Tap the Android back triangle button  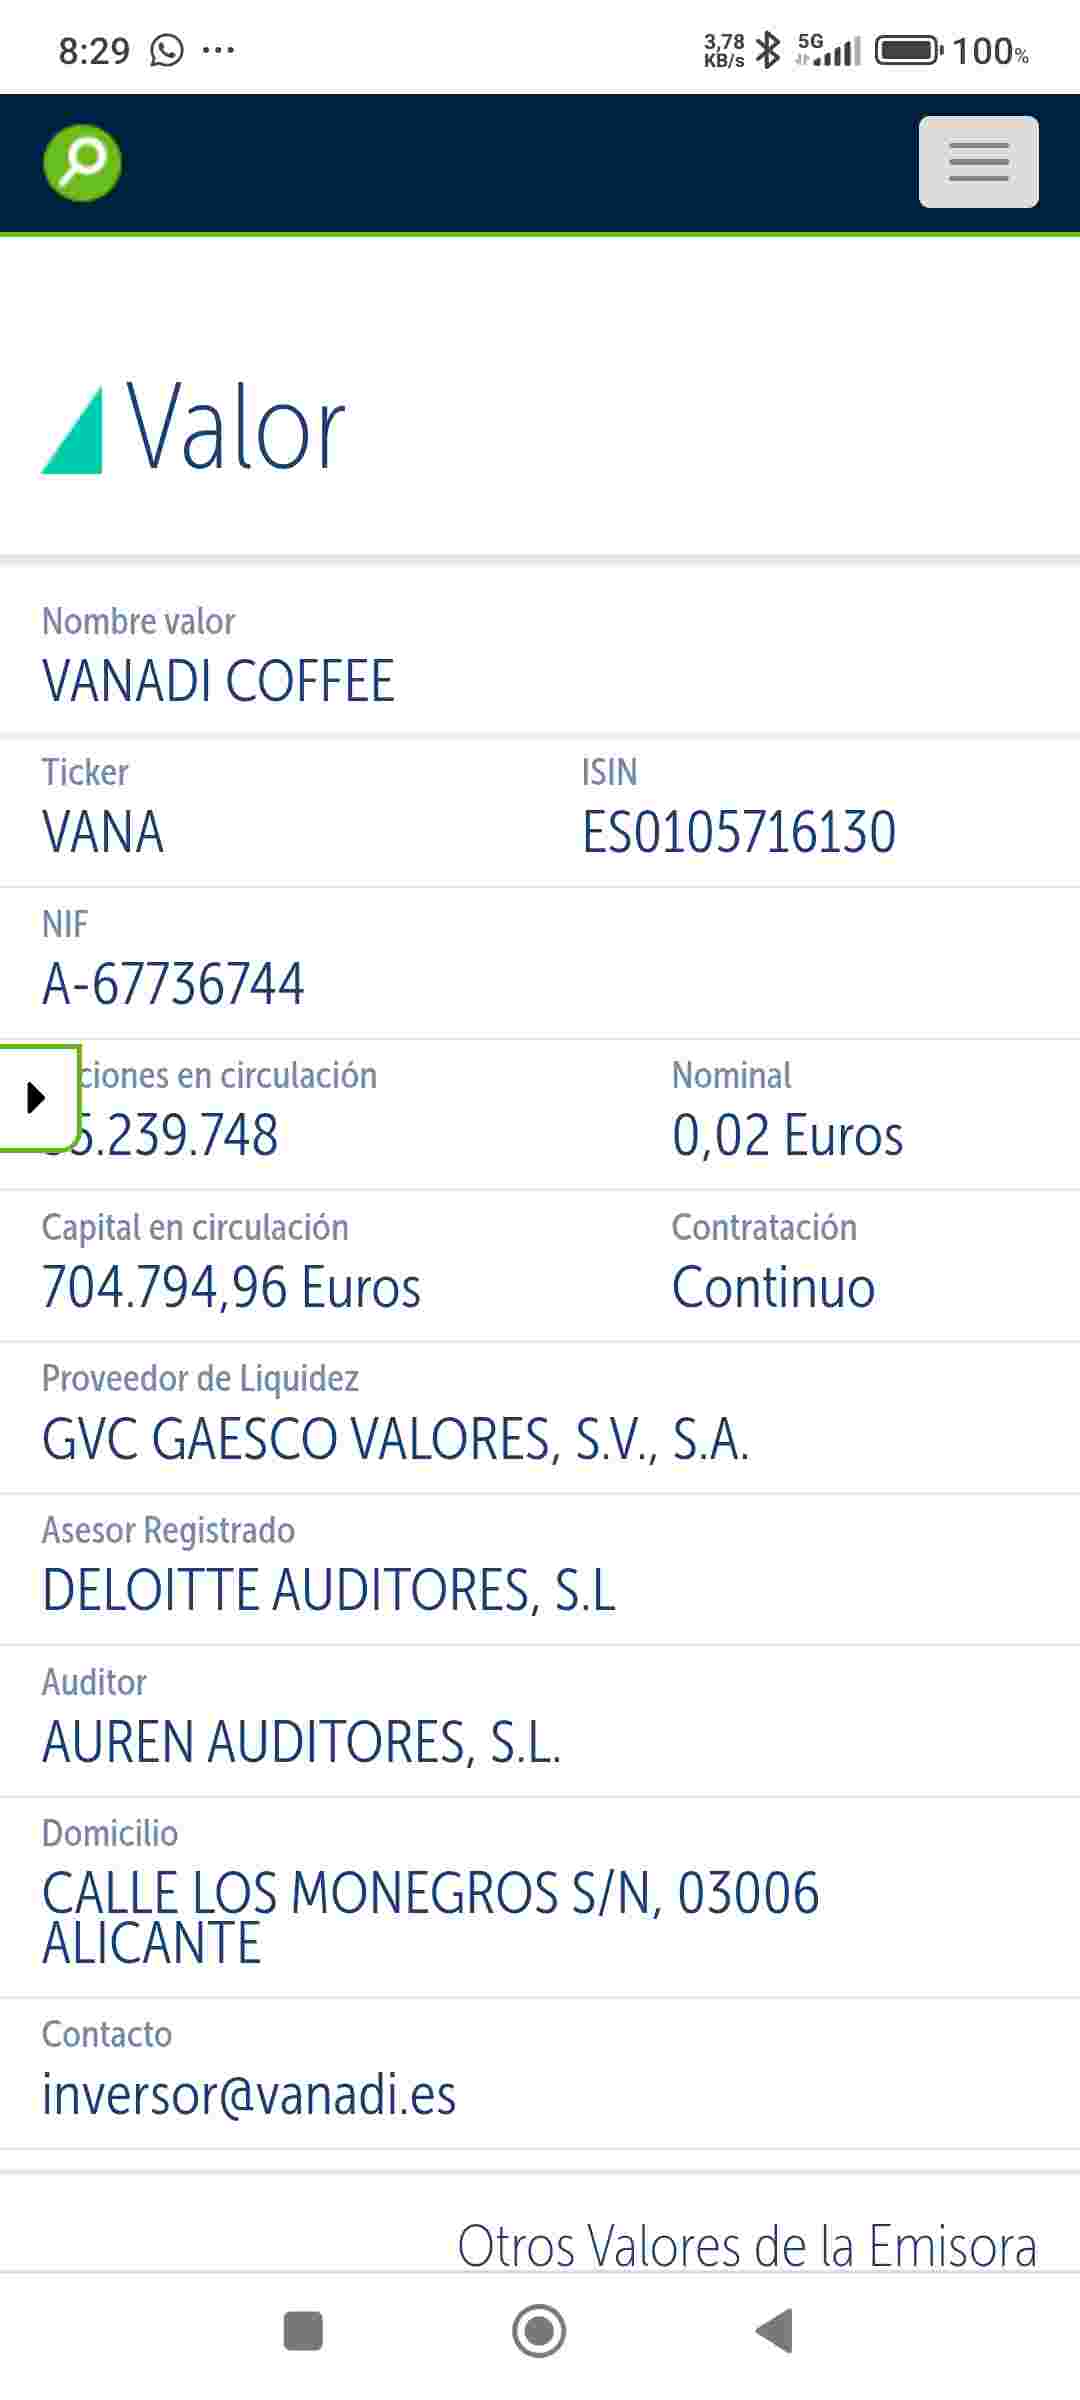[x=775, y=2330]
